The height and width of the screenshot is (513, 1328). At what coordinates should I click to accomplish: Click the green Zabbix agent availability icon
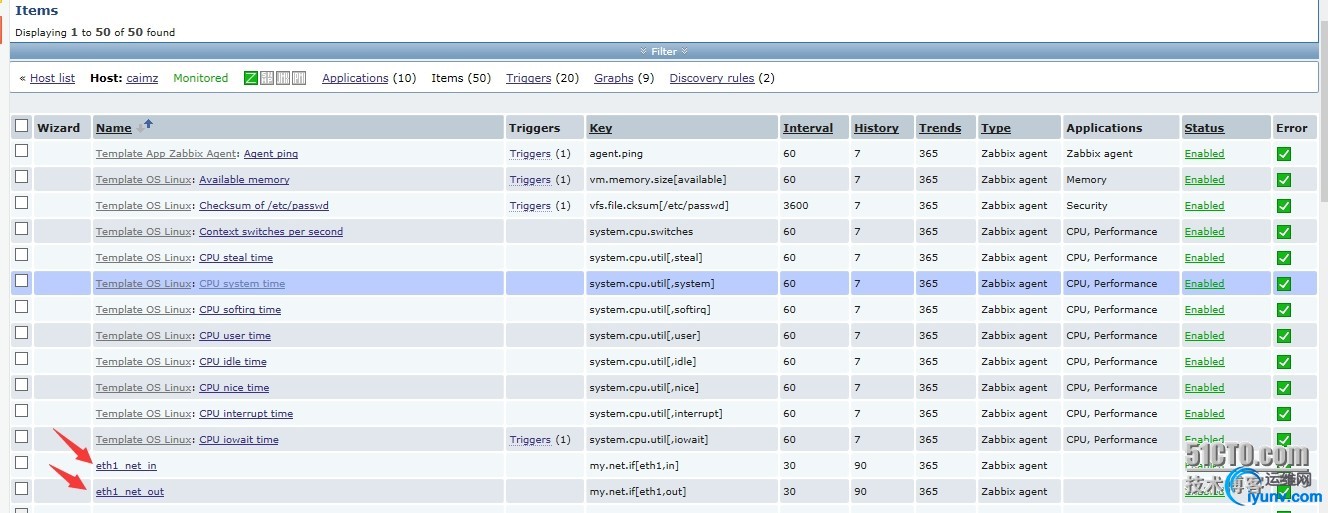tap(251, 78)
